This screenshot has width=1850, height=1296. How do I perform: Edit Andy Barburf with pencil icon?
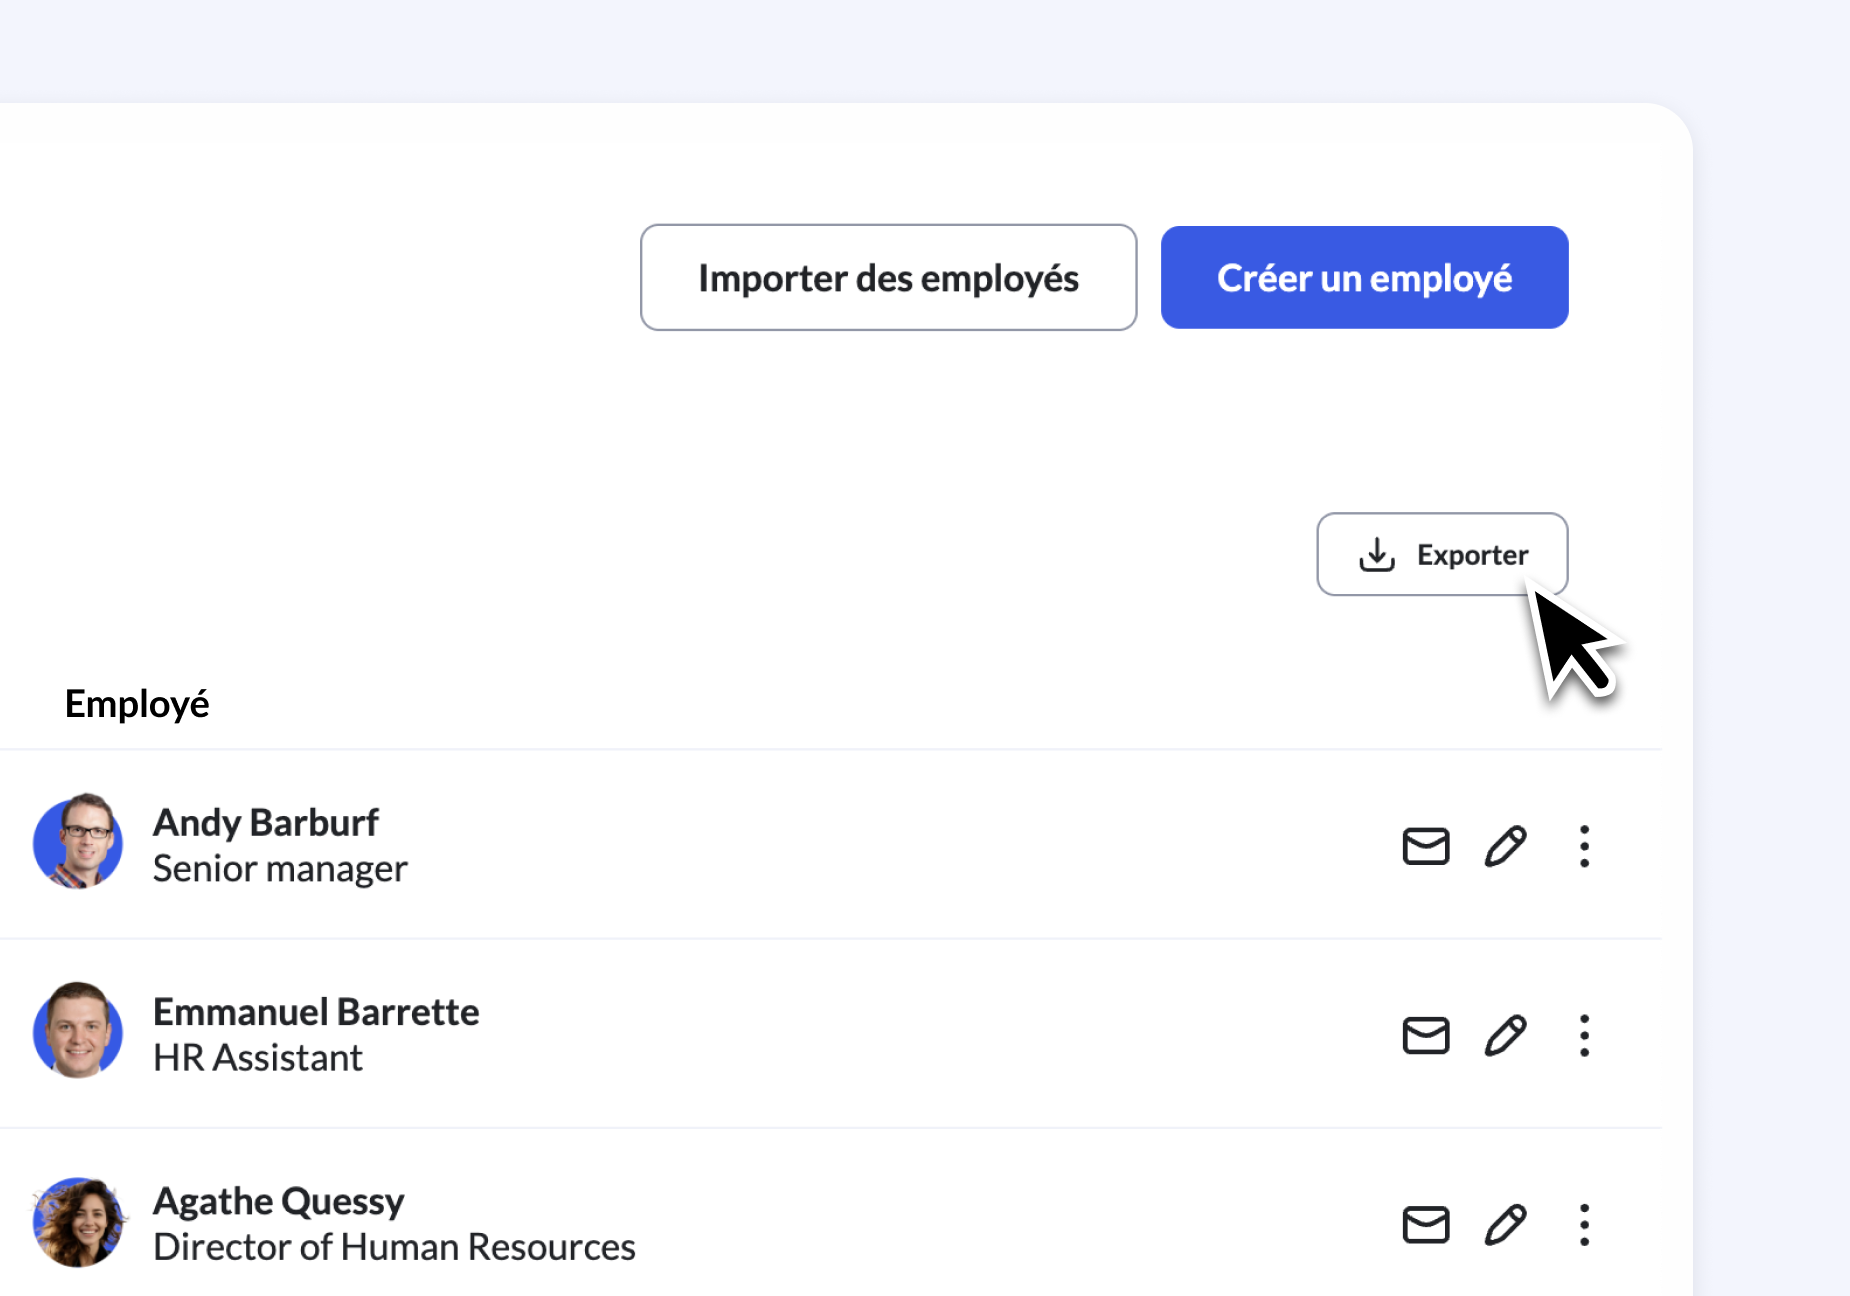[x=1505, y=846]
